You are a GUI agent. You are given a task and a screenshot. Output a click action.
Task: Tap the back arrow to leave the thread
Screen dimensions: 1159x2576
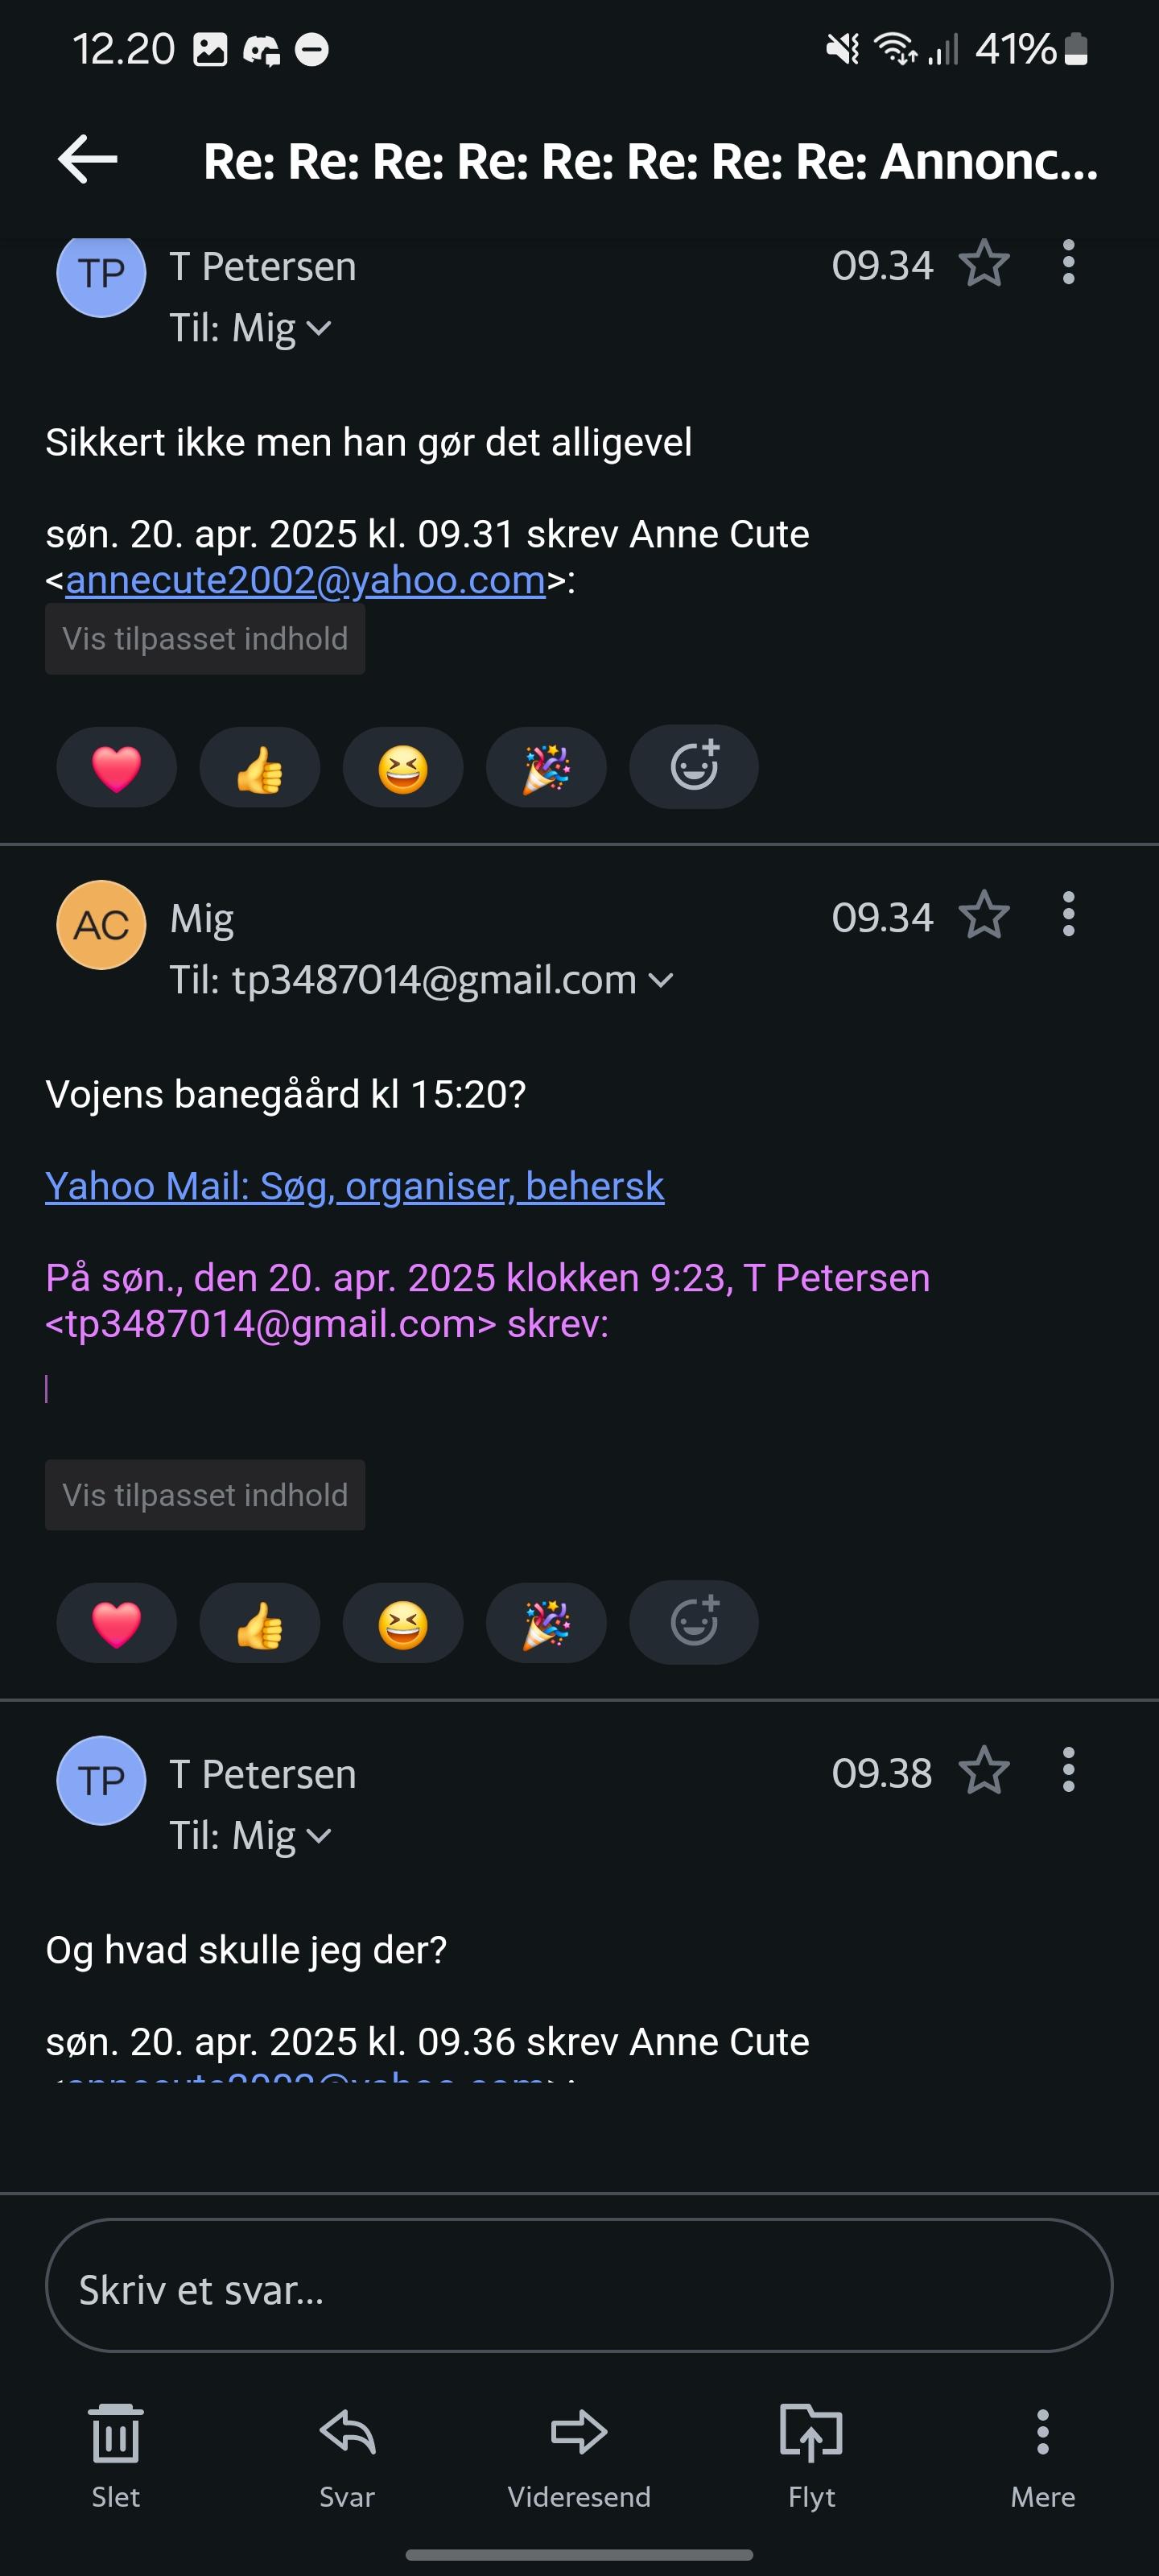(x=88, y=160)
